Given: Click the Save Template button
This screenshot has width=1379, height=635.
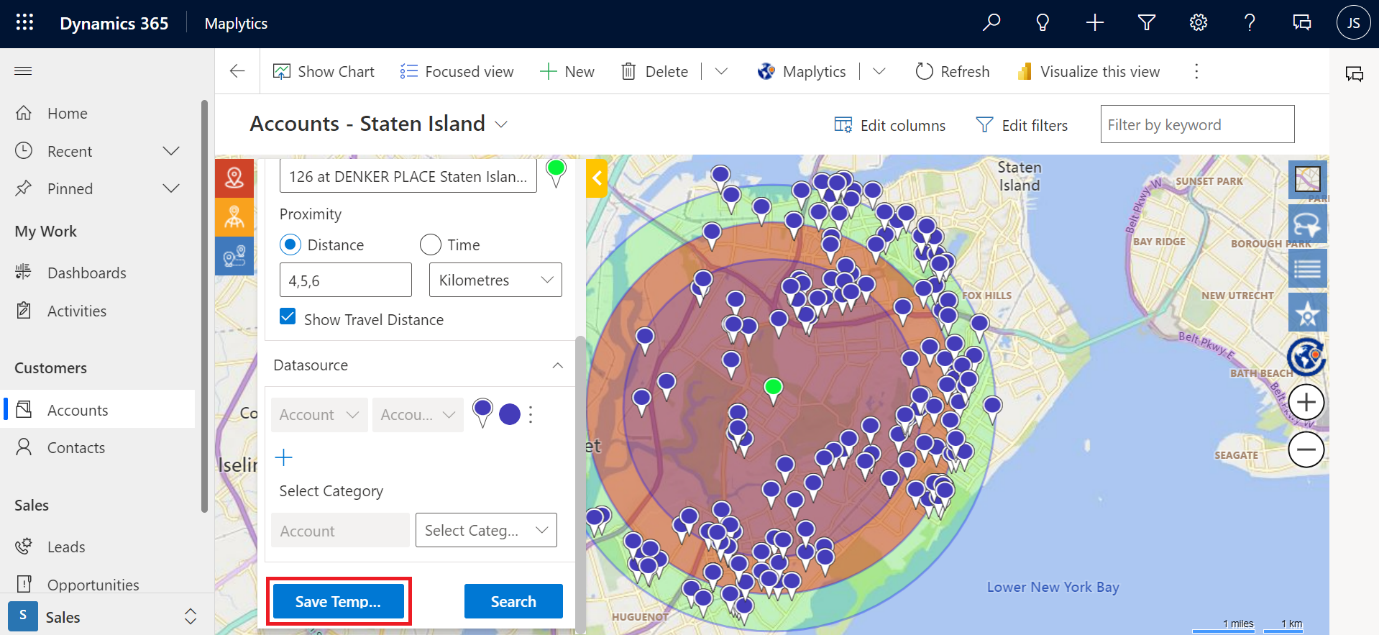Looking at the screenshot, I should point(338,601).
